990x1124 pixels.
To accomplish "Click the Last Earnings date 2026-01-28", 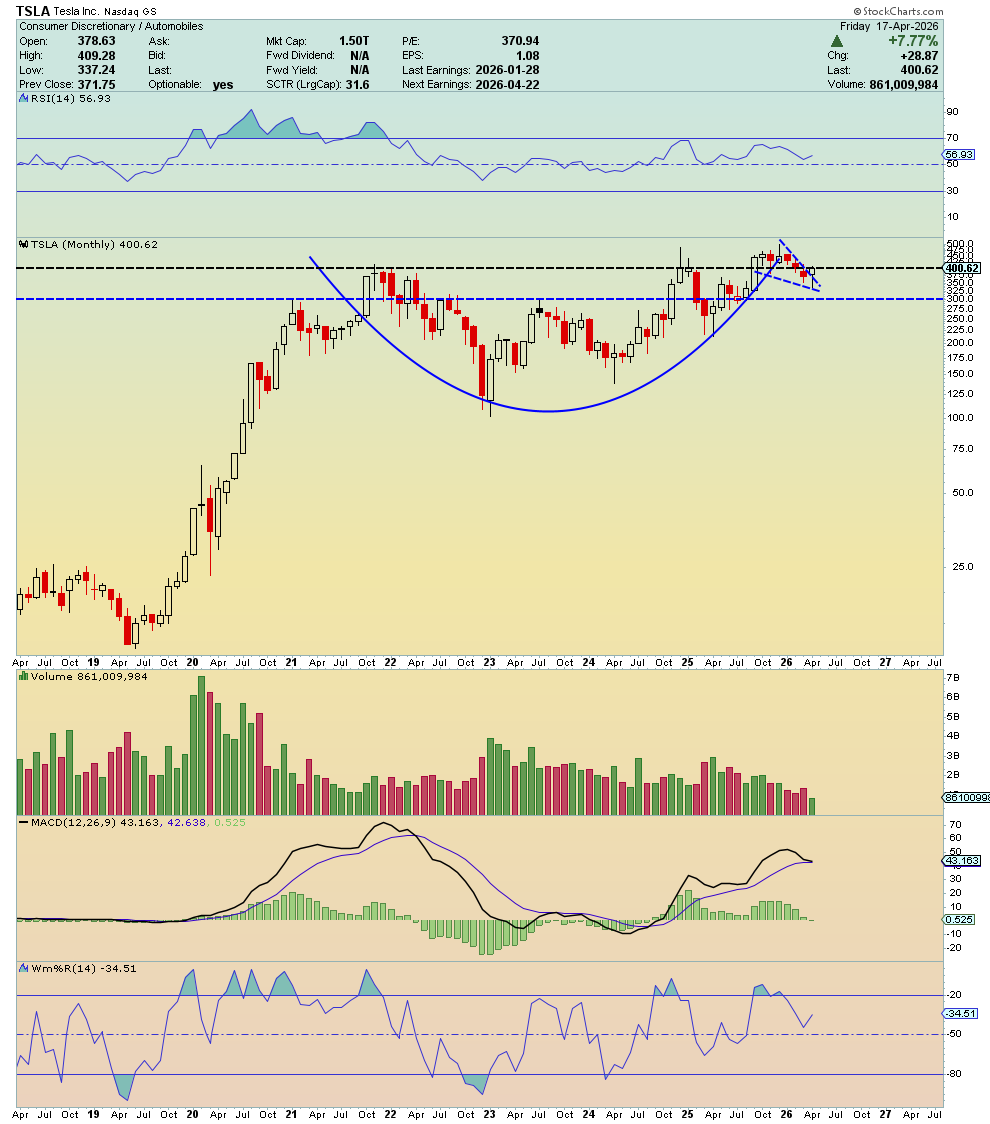I will [x=507, y=70].
